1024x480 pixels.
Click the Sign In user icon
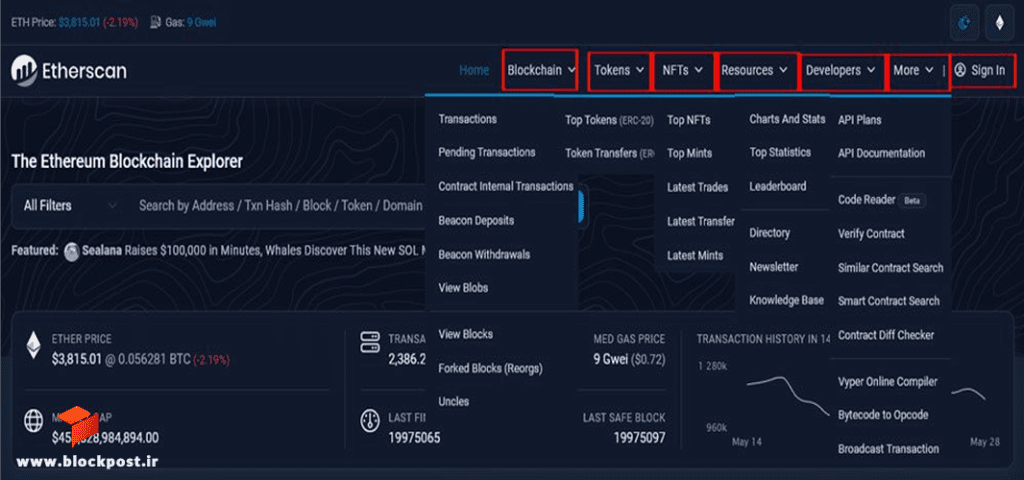[x=960, y=70]
